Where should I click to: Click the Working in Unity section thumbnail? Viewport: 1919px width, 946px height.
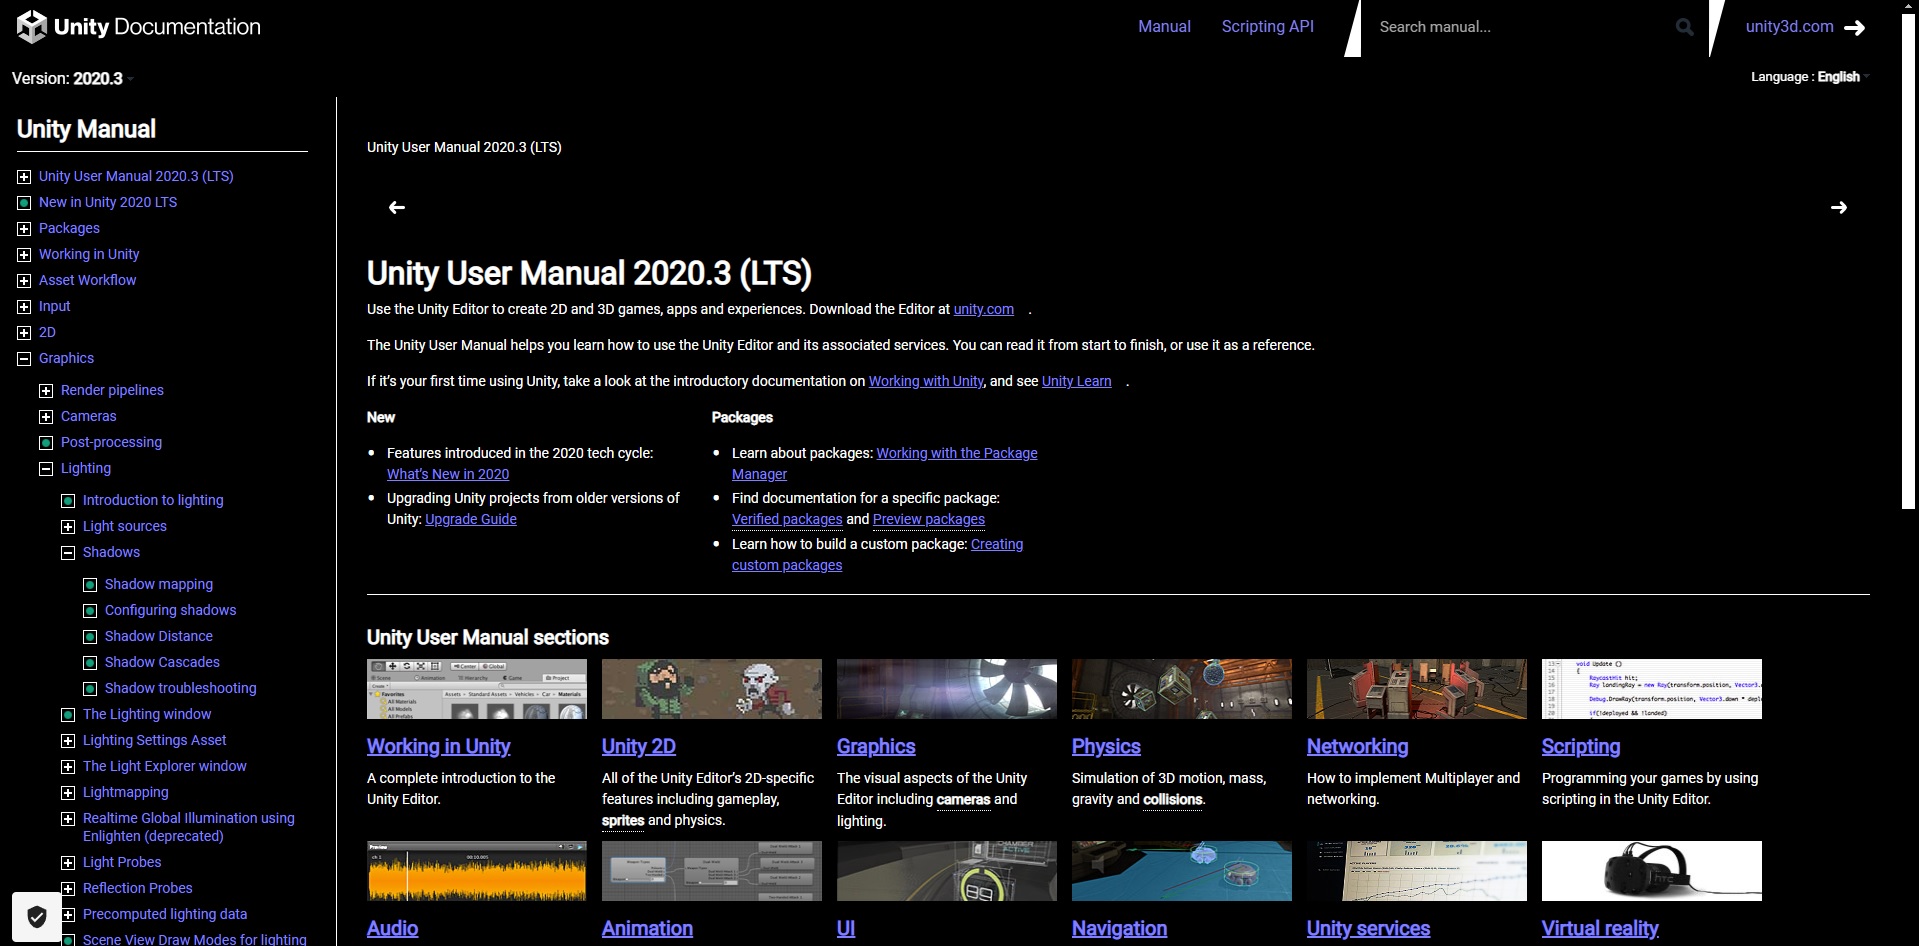pos(477,689)
